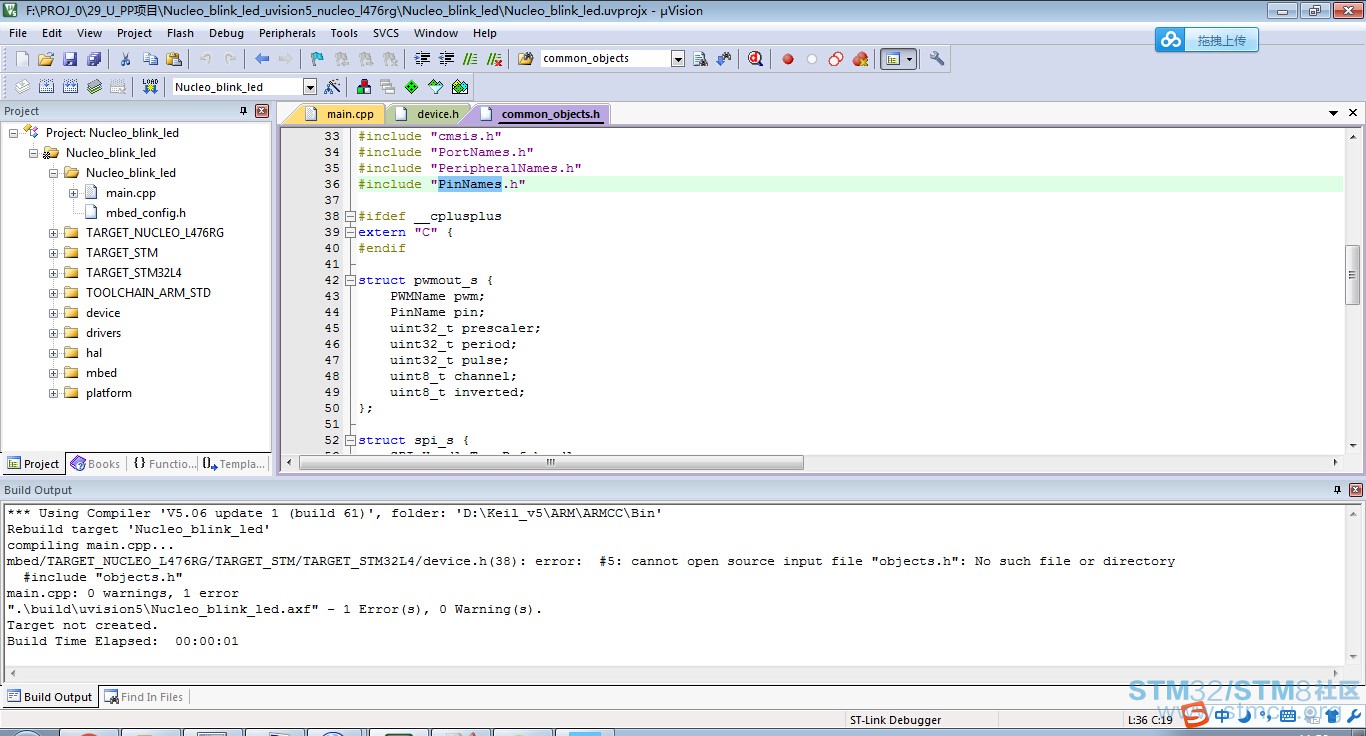
Task: Open the SVCS menu
Action: (x=386, y=33)
